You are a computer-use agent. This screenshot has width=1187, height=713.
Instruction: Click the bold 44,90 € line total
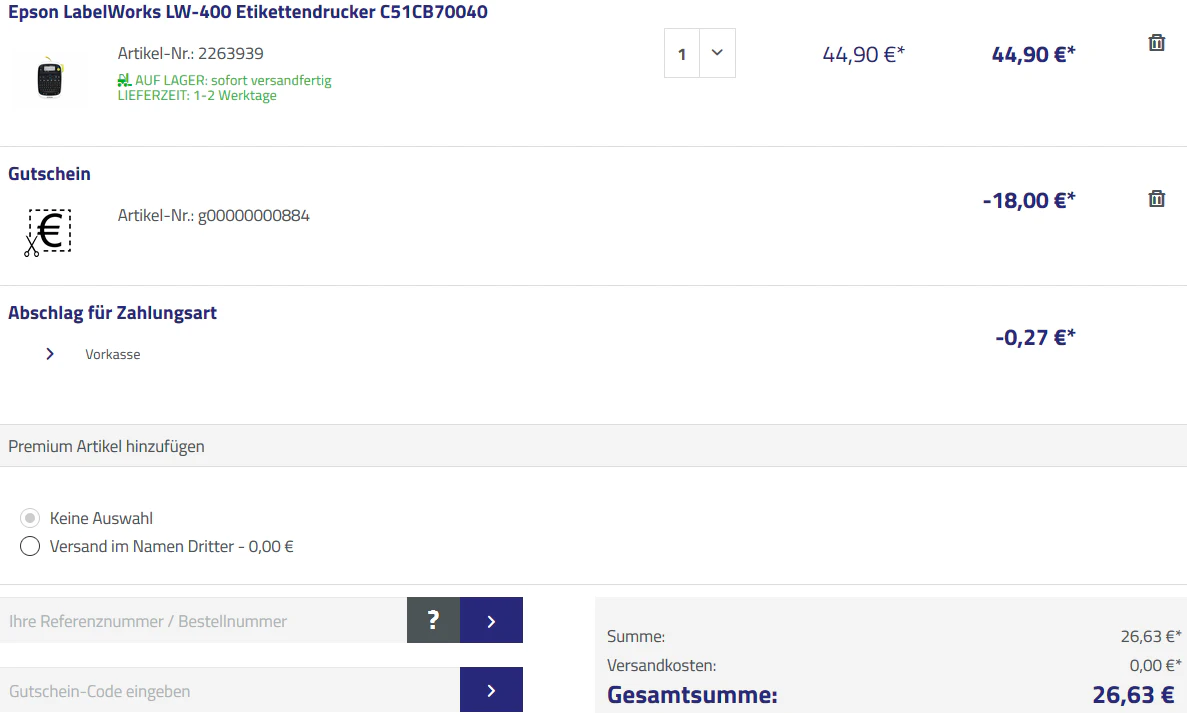(1033, 54)
